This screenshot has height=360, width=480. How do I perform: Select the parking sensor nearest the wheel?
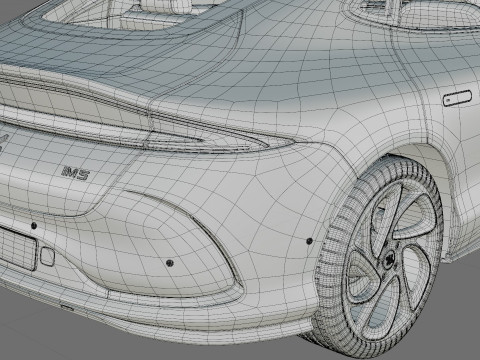(x=309, y=241)
